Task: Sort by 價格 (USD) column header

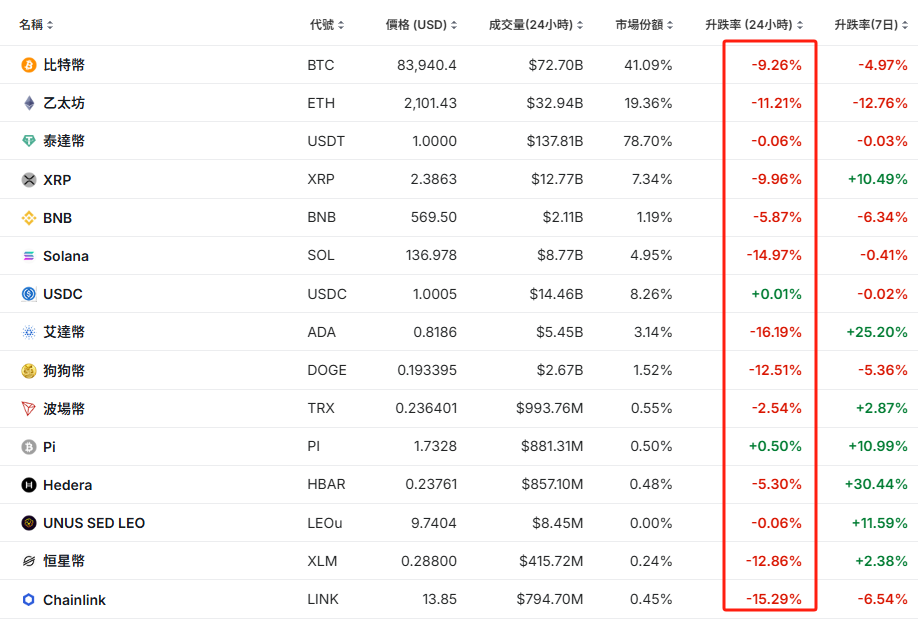Action: point(421,24)
